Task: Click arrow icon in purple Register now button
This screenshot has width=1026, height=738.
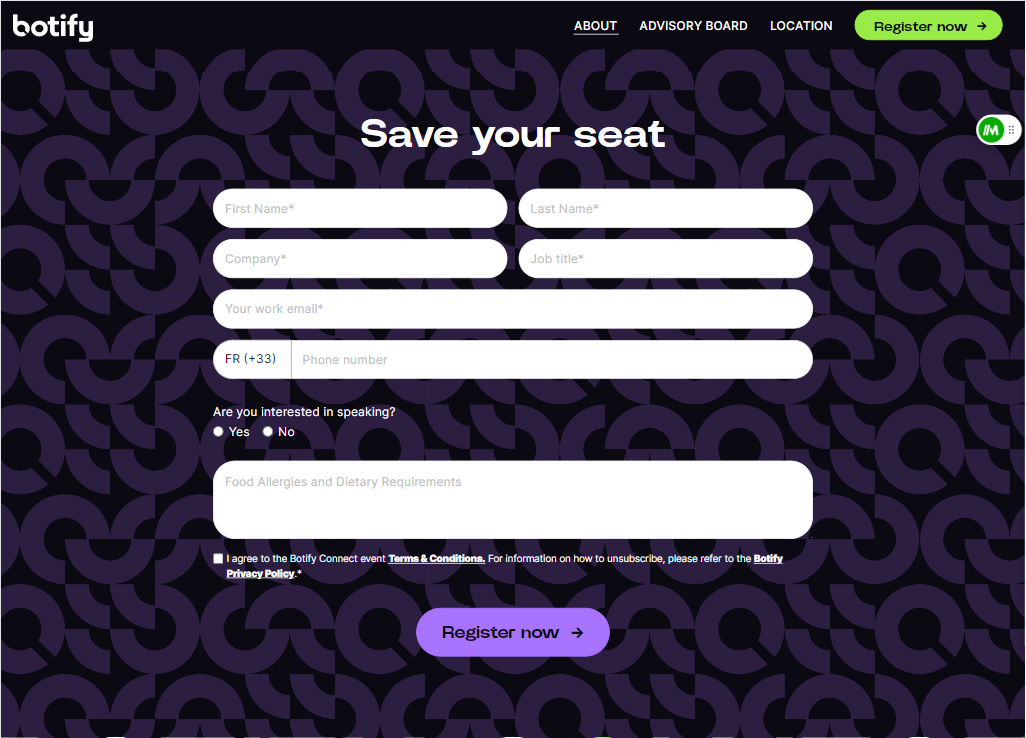Action: pyautogui.click(x=576, y=633)
